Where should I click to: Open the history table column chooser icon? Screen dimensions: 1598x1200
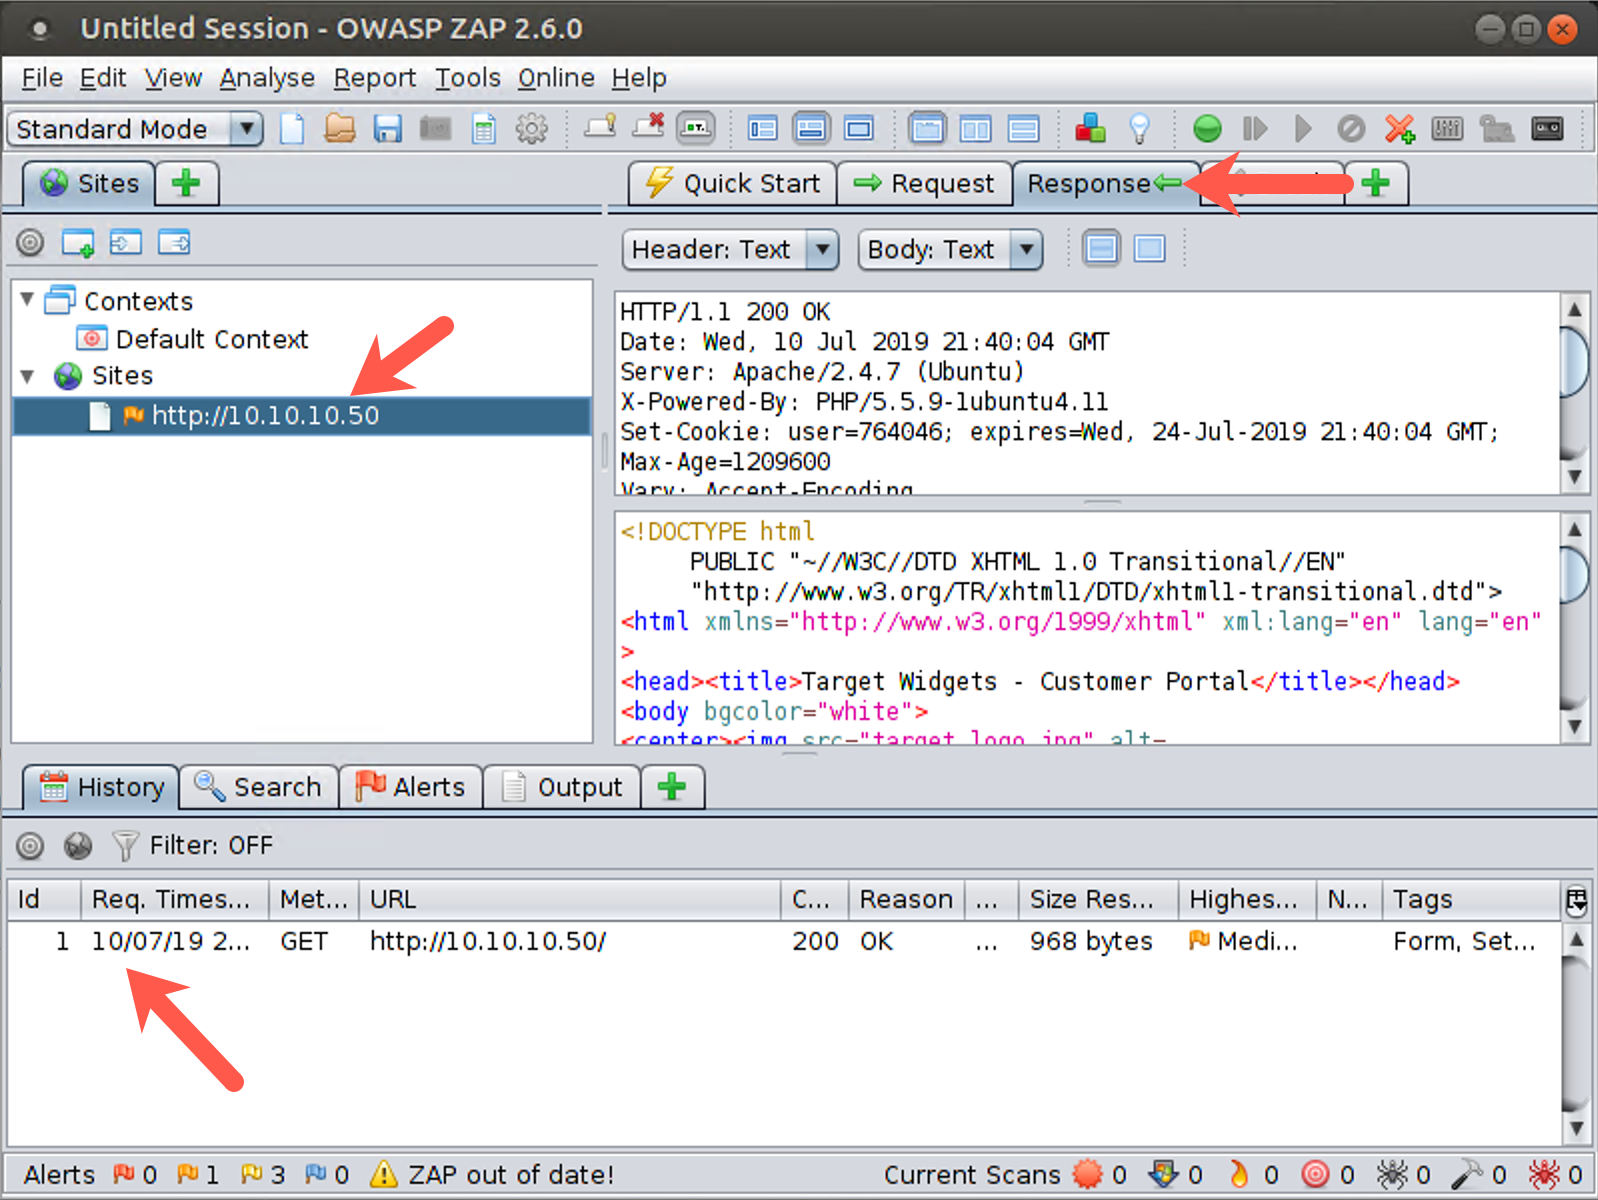(1576, 900)
